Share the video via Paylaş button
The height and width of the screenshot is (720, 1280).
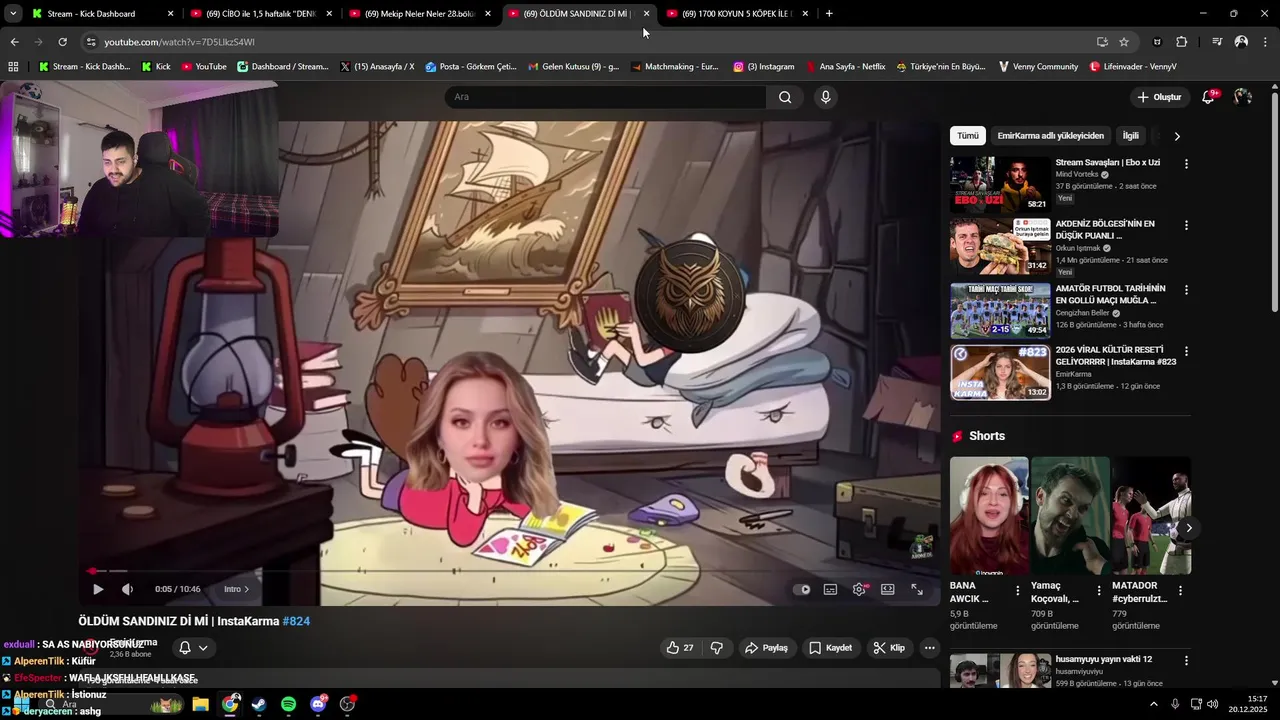click(x=767, y=648)
